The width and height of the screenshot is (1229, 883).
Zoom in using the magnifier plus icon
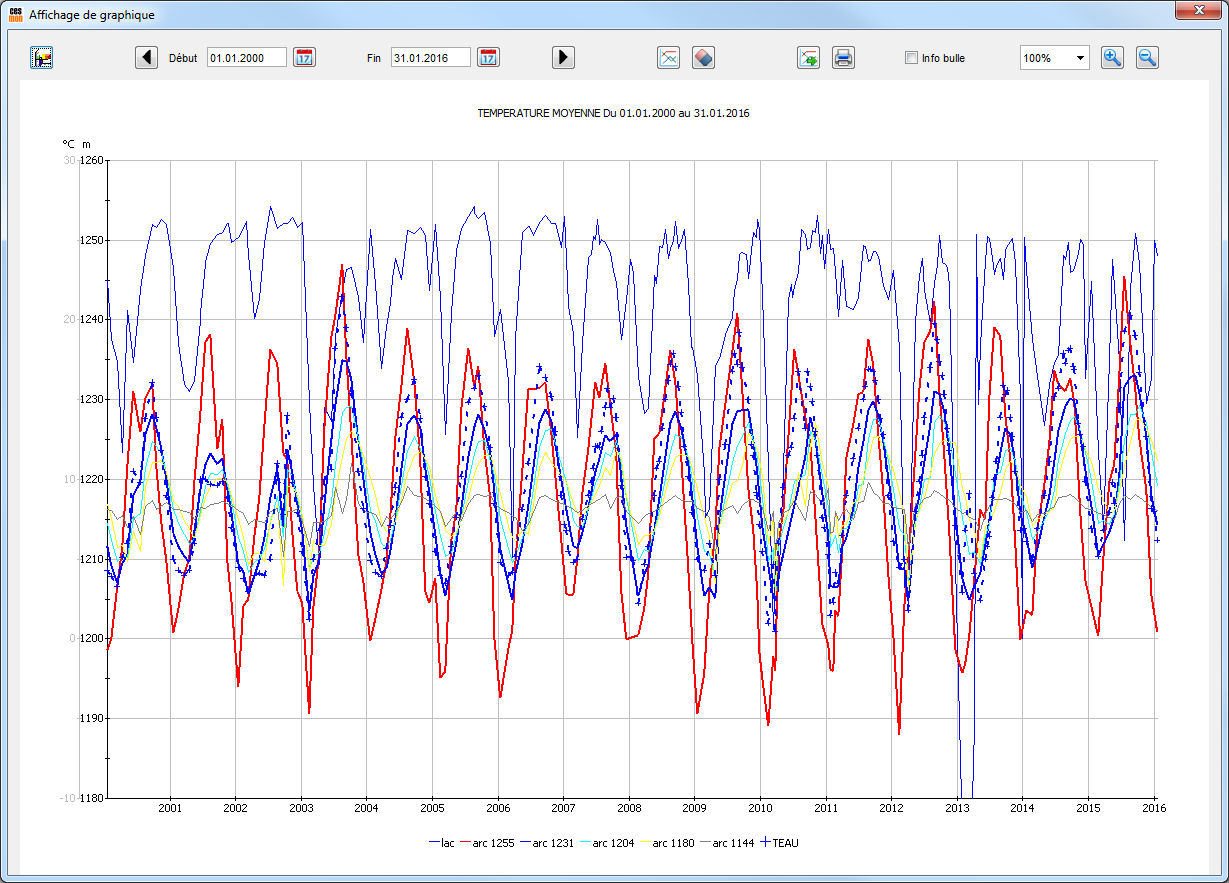click(1112, 57)
